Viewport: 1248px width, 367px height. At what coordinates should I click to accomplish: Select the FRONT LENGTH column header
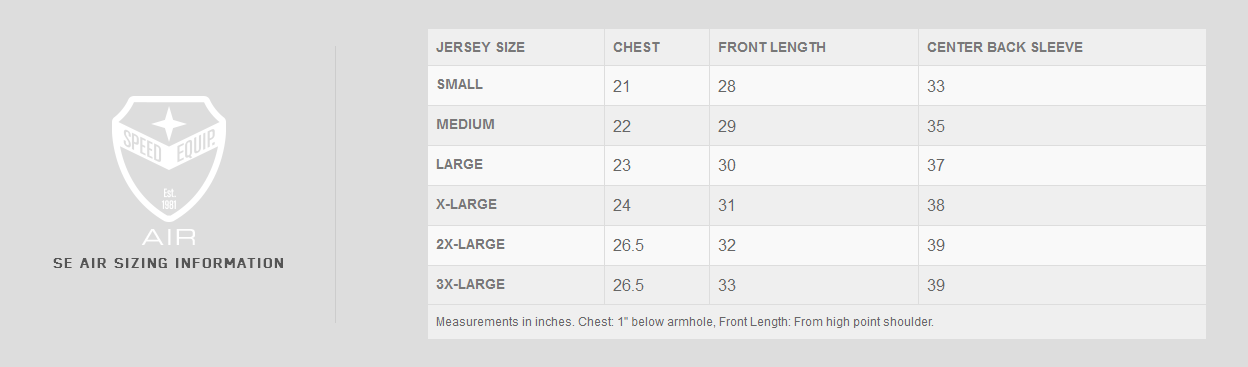click(x=772, y=47)
